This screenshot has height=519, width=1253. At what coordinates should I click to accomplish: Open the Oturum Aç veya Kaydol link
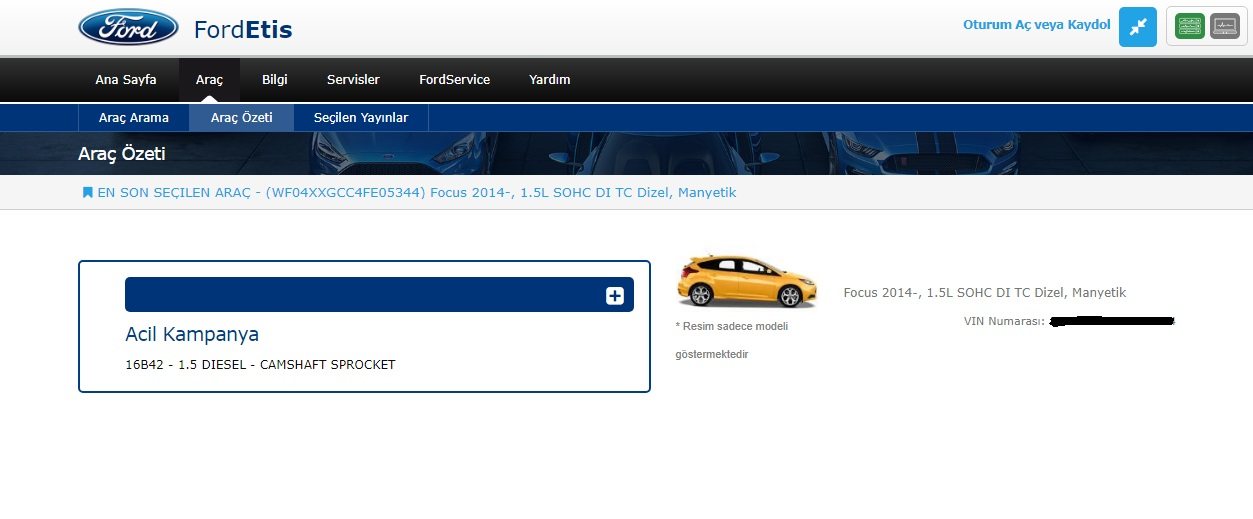click(x=1036, y=25)
